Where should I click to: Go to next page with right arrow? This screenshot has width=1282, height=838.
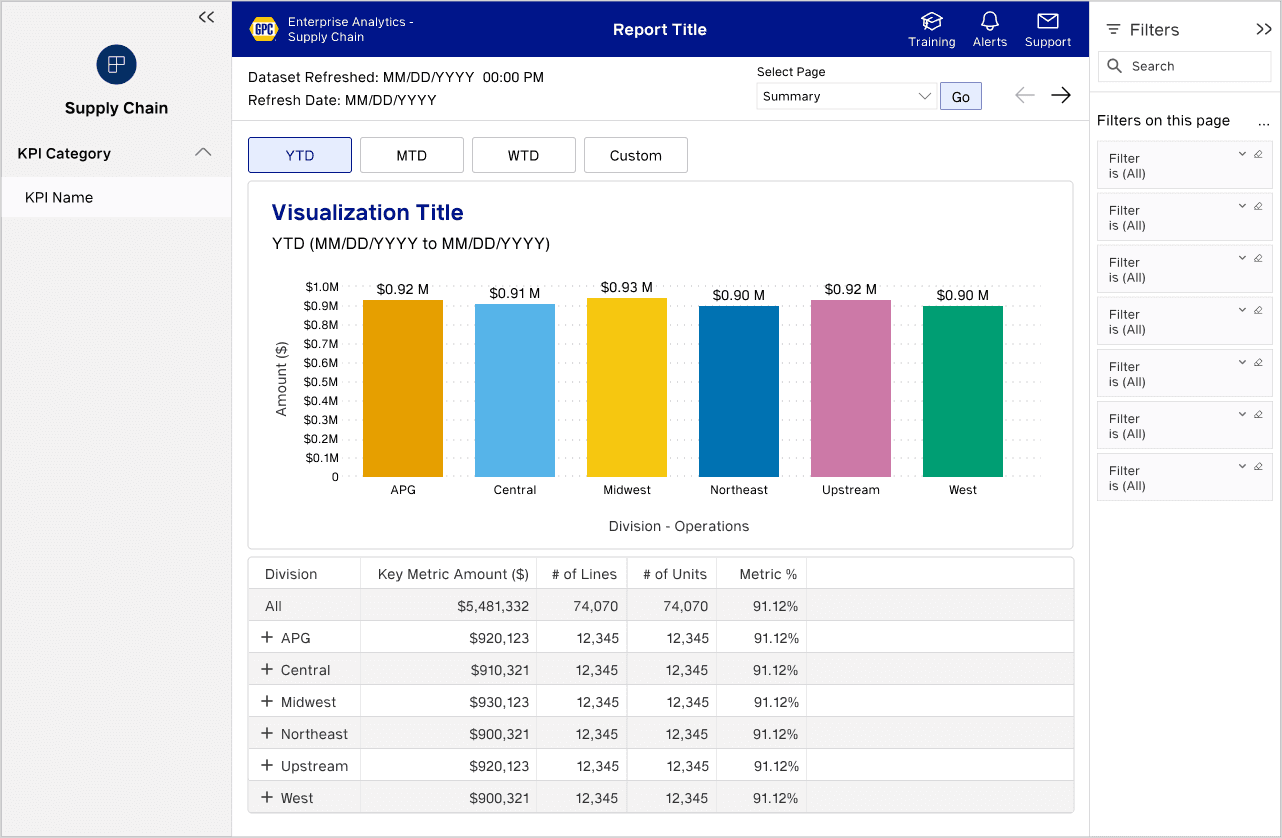coord(1061,95)
